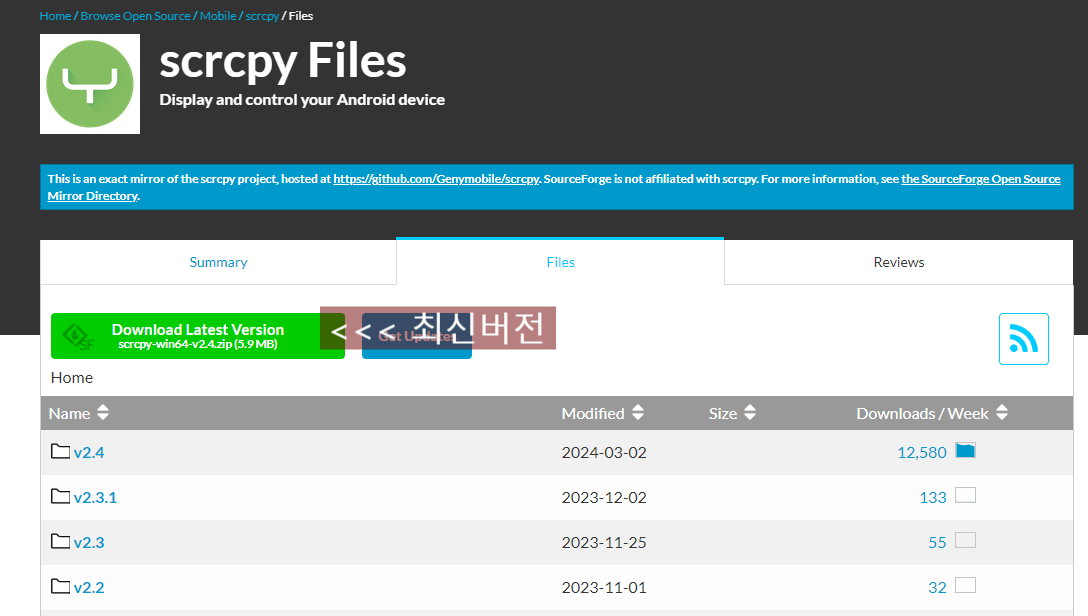Open the RSS feed icon
The width and height of the screenshot is (1088, 616).
(x=1023, y=339)
